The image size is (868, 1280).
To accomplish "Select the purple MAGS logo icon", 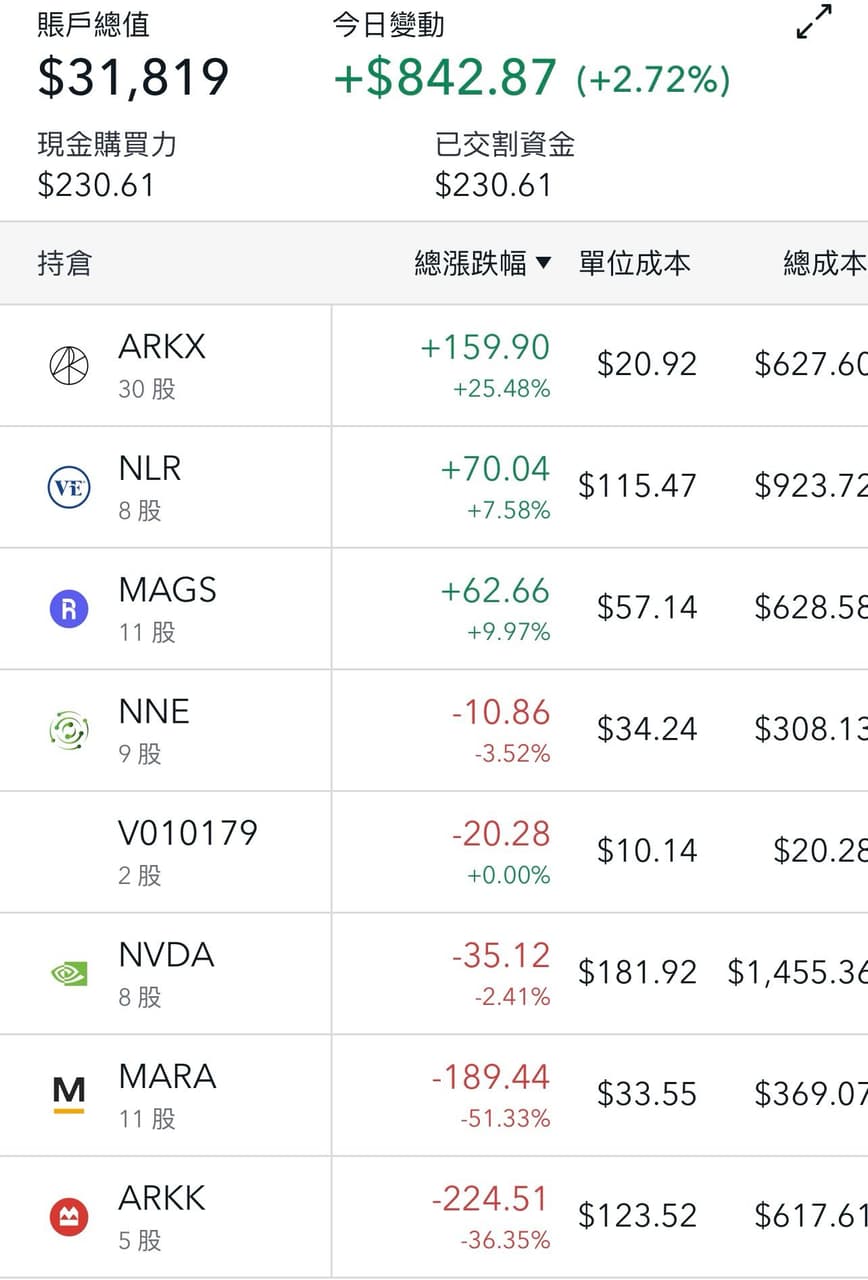I will 69,609.
